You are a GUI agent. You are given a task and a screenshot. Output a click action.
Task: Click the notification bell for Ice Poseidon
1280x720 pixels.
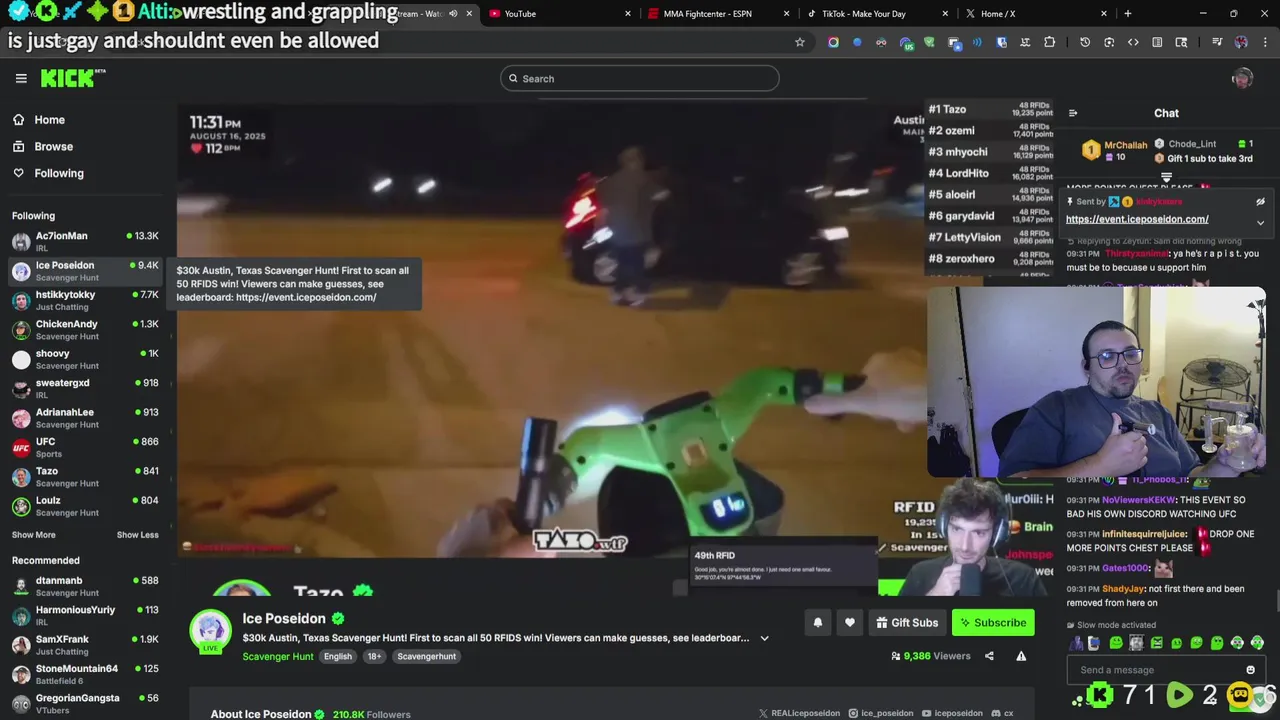[x=817, y=622]
